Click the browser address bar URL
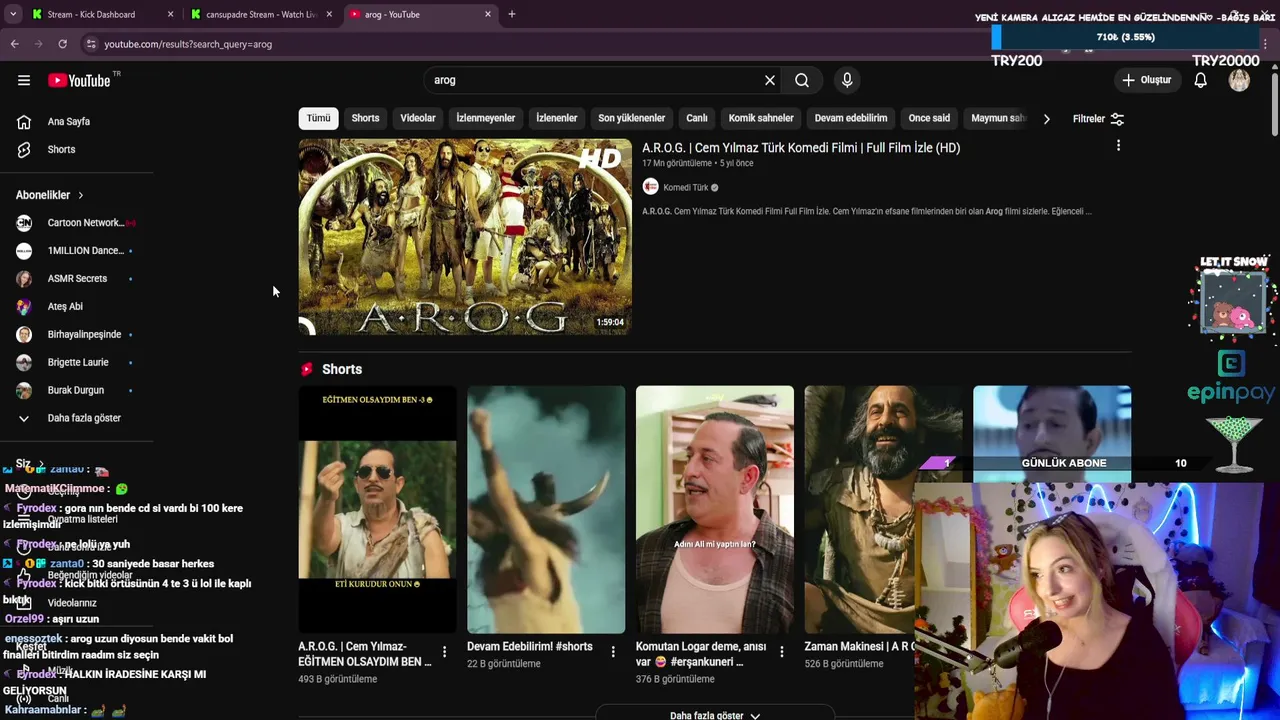This screenshot has width=1280, height=720. coord(188,44)
